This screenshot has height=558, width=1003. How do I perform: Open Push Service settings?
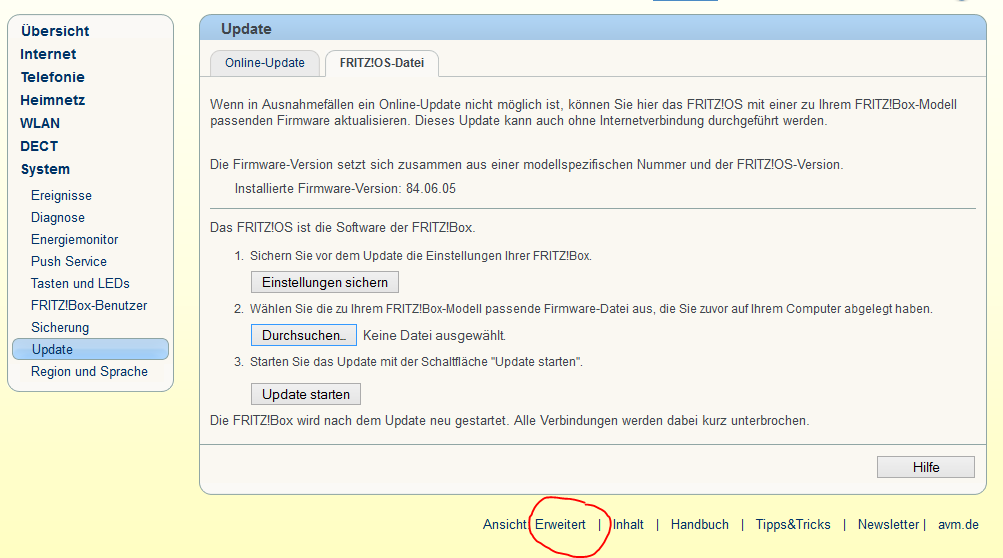(69, 262)
